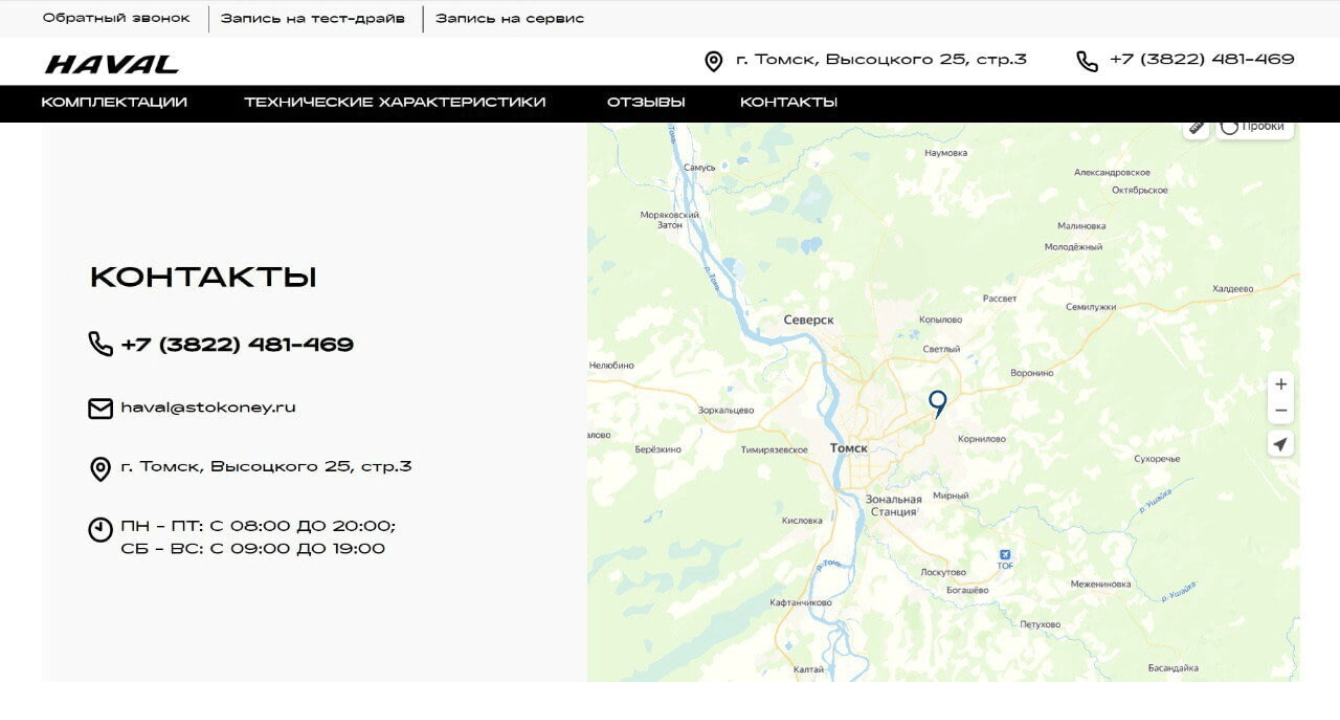
Task: Click the phone handset icon in the header
Action: [x=1087, y=62]
